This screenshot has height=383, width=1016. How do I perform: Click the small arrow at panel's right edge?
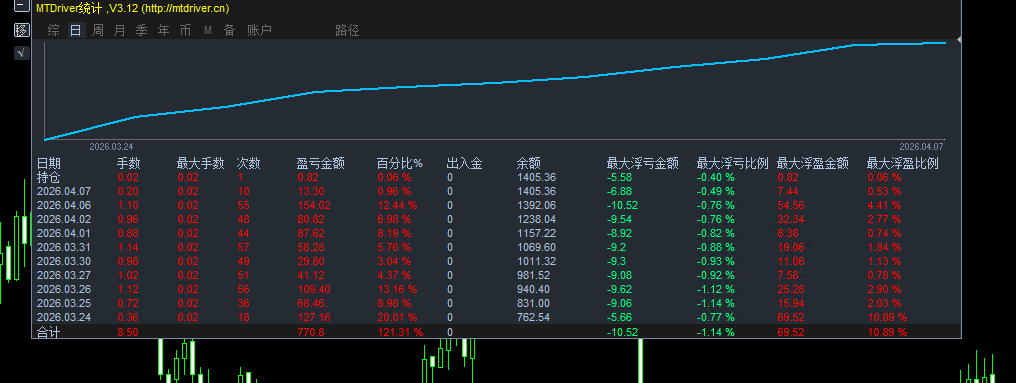960,40
